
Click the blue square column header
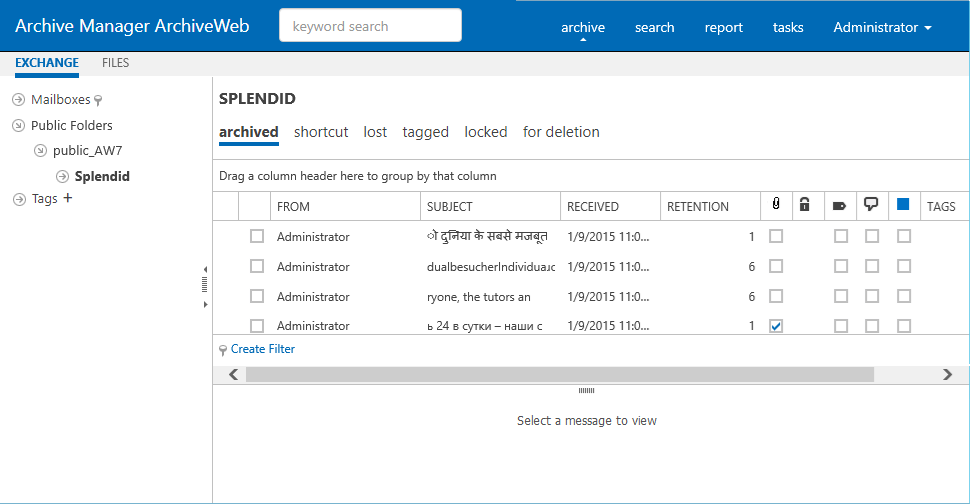[x=903, y=205]
